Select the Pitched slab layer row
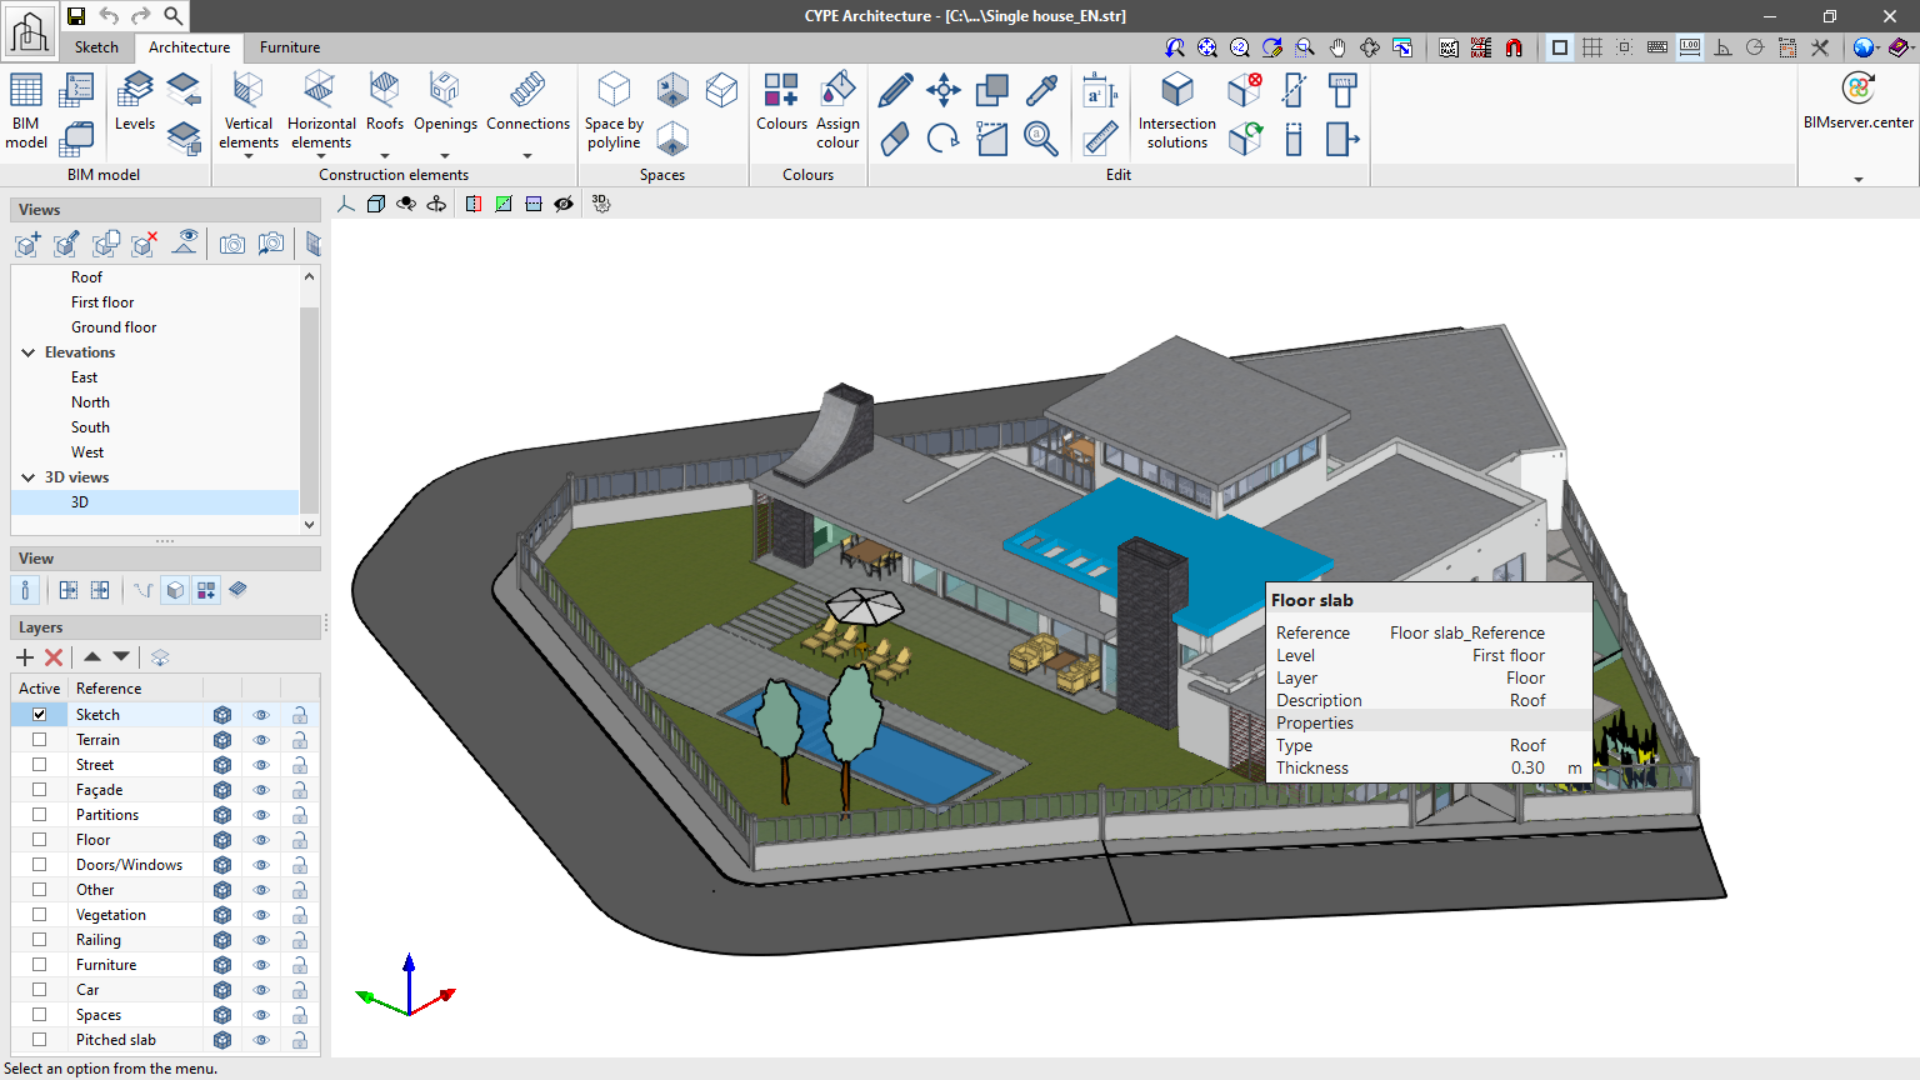This screenshot has height=1080, width=1920. point(165,1040)
